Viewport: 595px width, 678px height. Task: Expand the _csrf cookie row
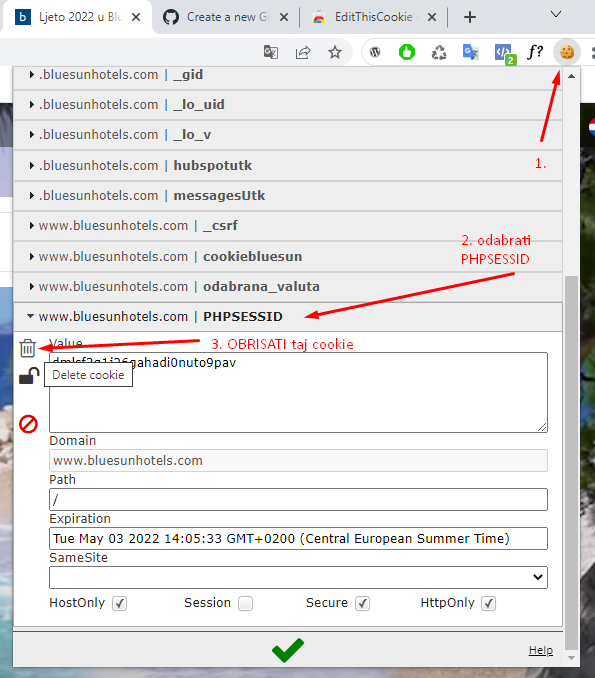click(288, 226)
